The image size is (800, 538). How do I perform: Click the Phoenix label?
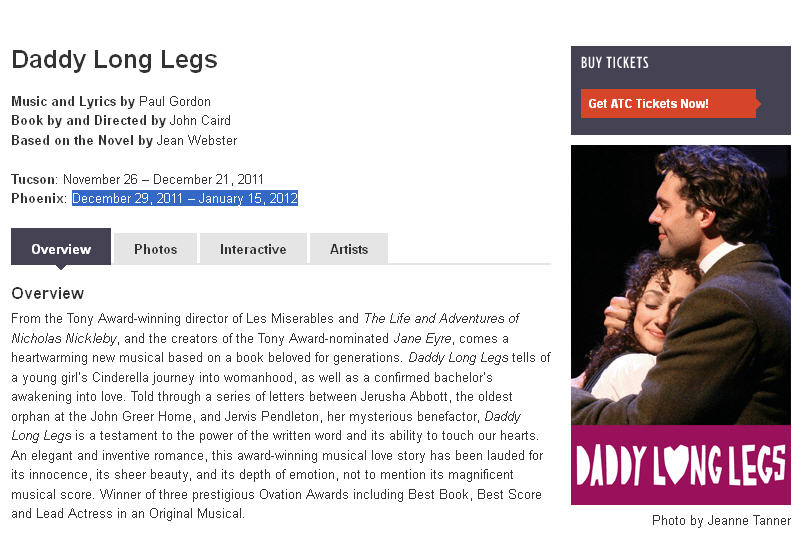point(39,198)
